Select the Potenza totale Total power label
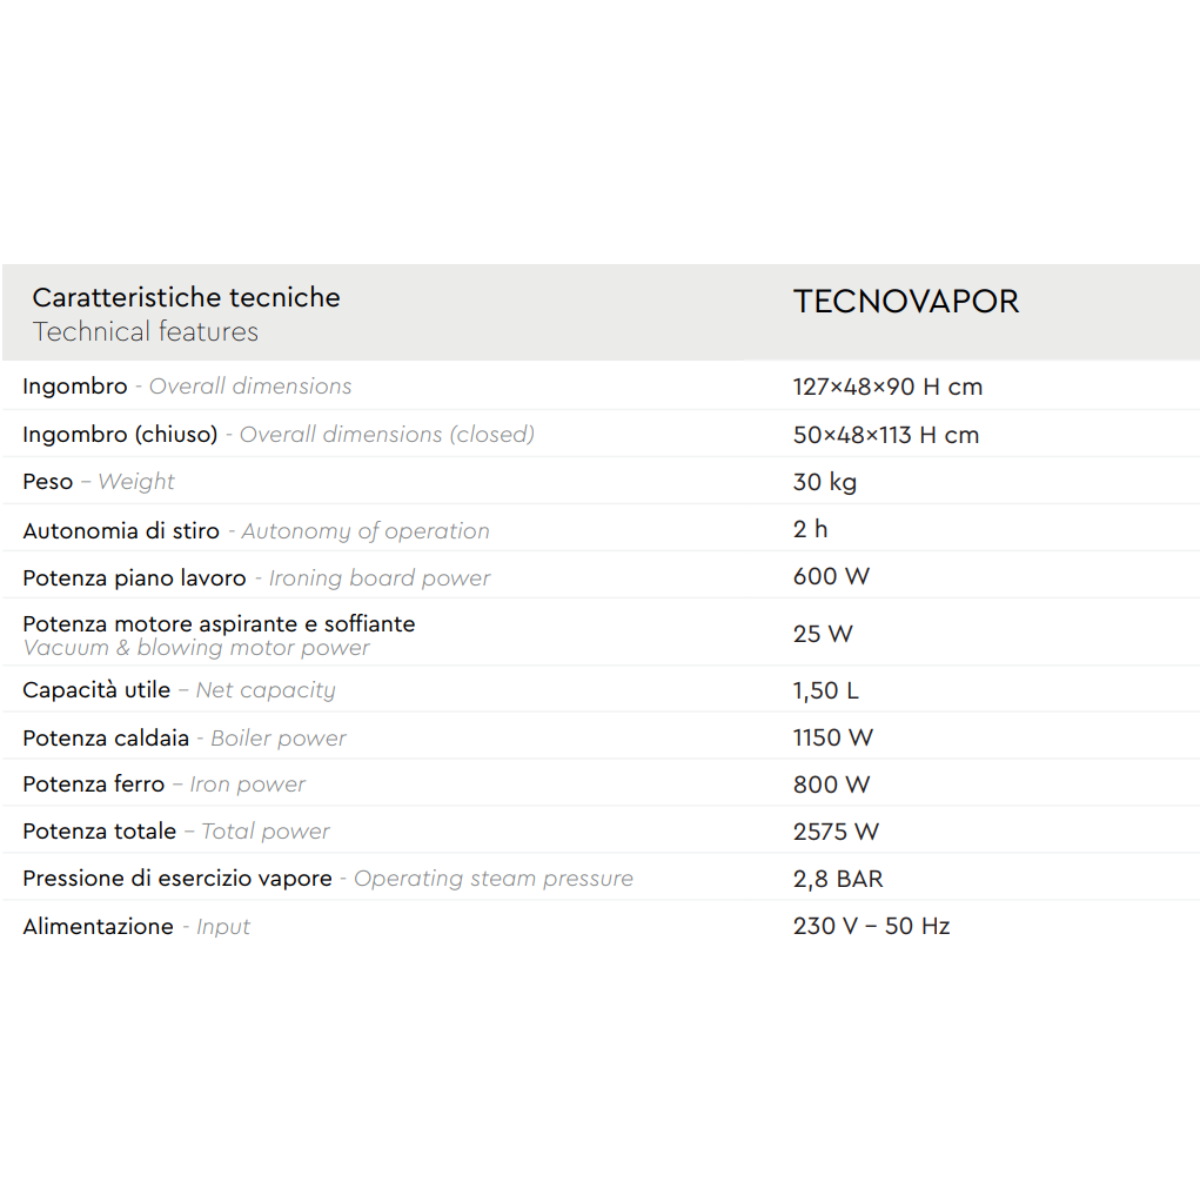Image resolution: width=1200 pixels, height=1200 pixels. [176, 832]
